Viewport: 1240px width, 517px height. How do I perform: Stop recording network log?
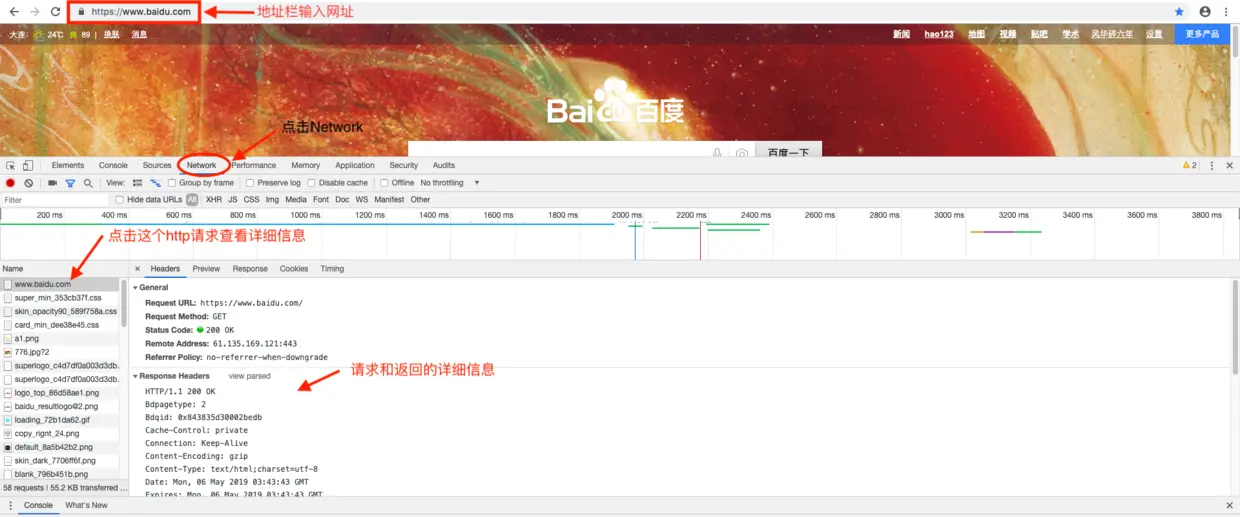coord(11,183)
